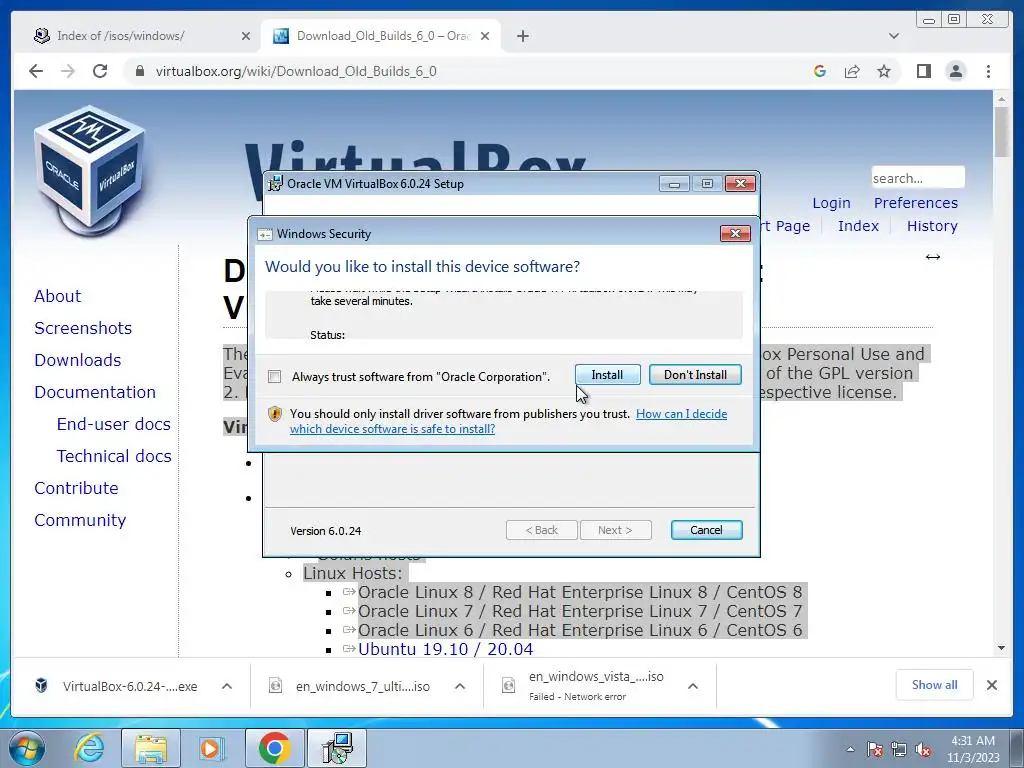
Task: Close the Download_Old_Builds_6_0 tab
Action: [x=485, y=36]
